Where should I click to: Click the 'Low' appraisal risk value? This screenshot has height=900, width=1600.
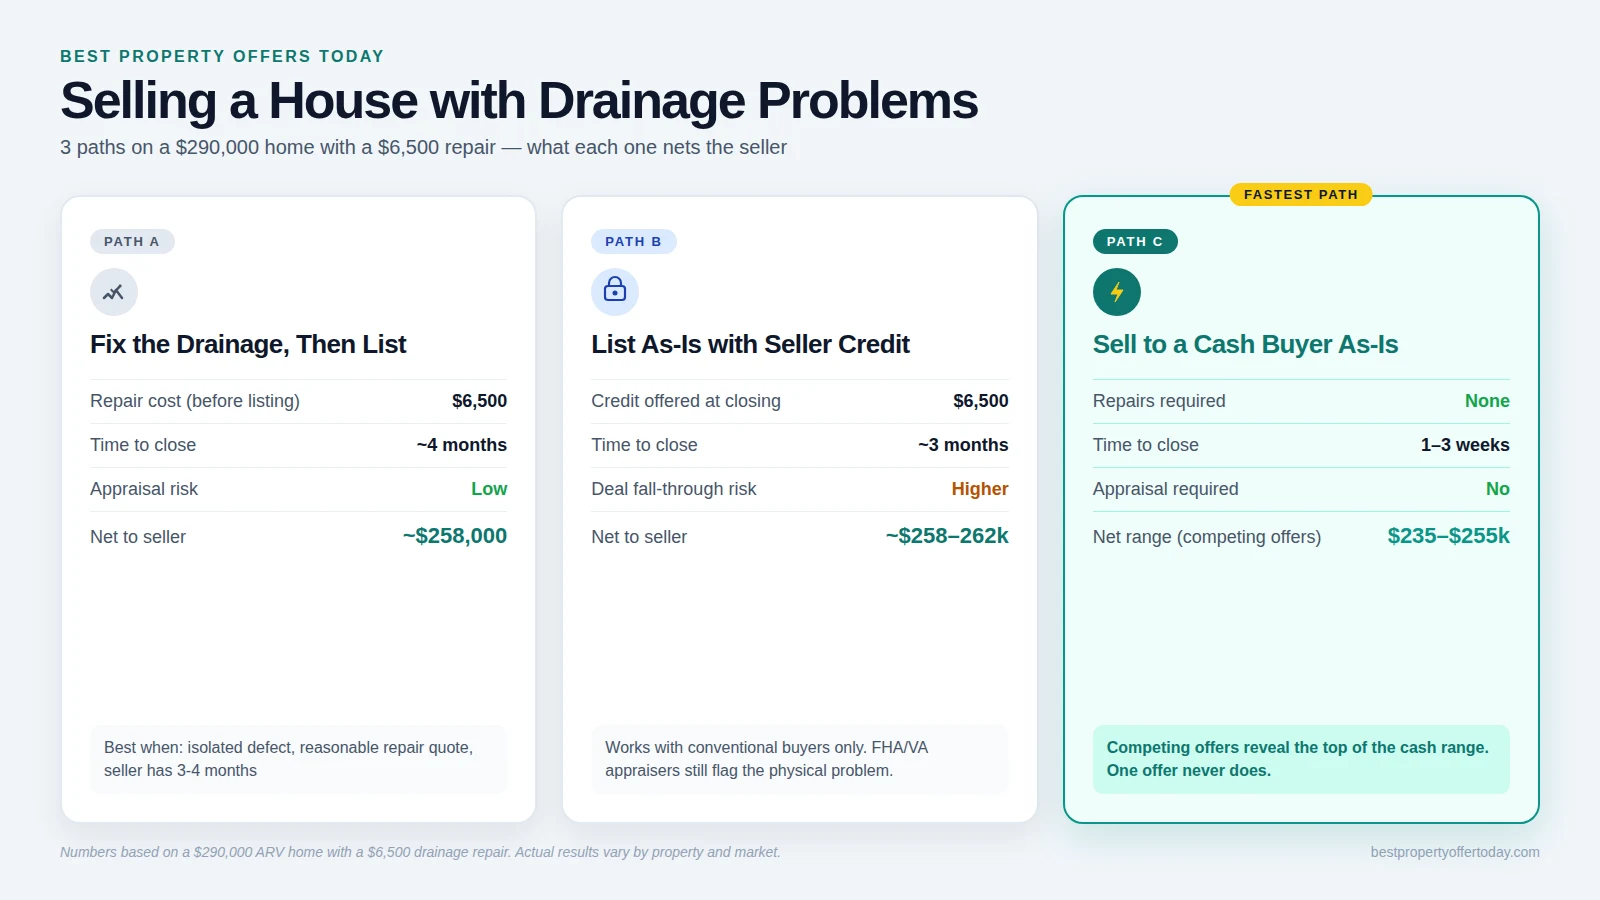tap(489, 489)
